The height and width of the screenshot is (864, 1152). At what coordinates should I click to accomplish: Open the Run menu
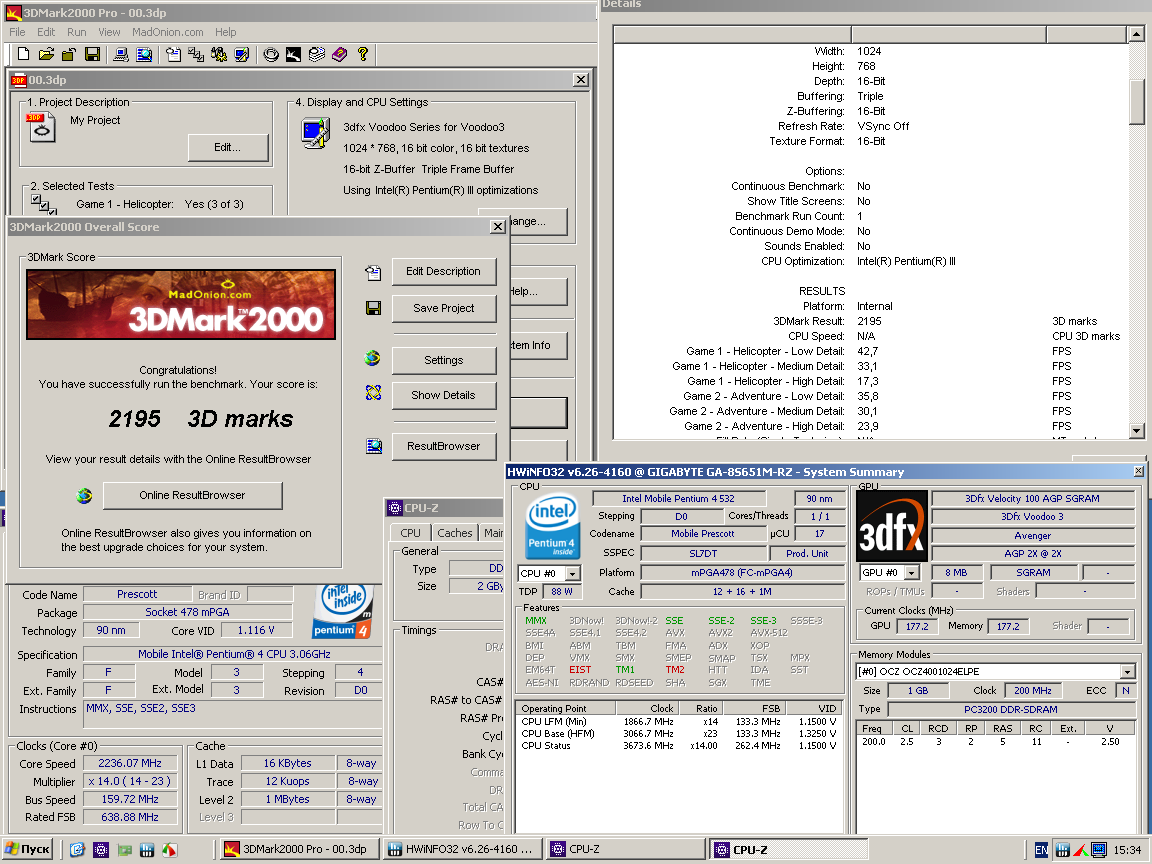tap(76, 32)
